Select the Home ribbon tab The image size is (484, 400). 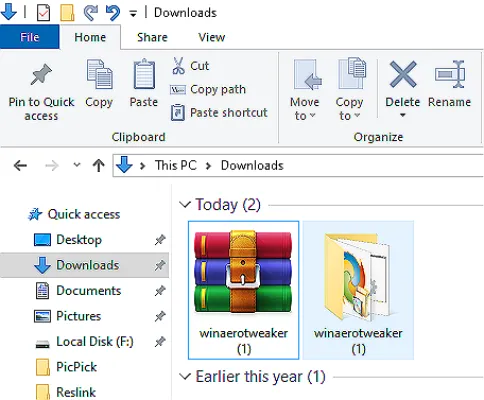click(x=90, y=37)
